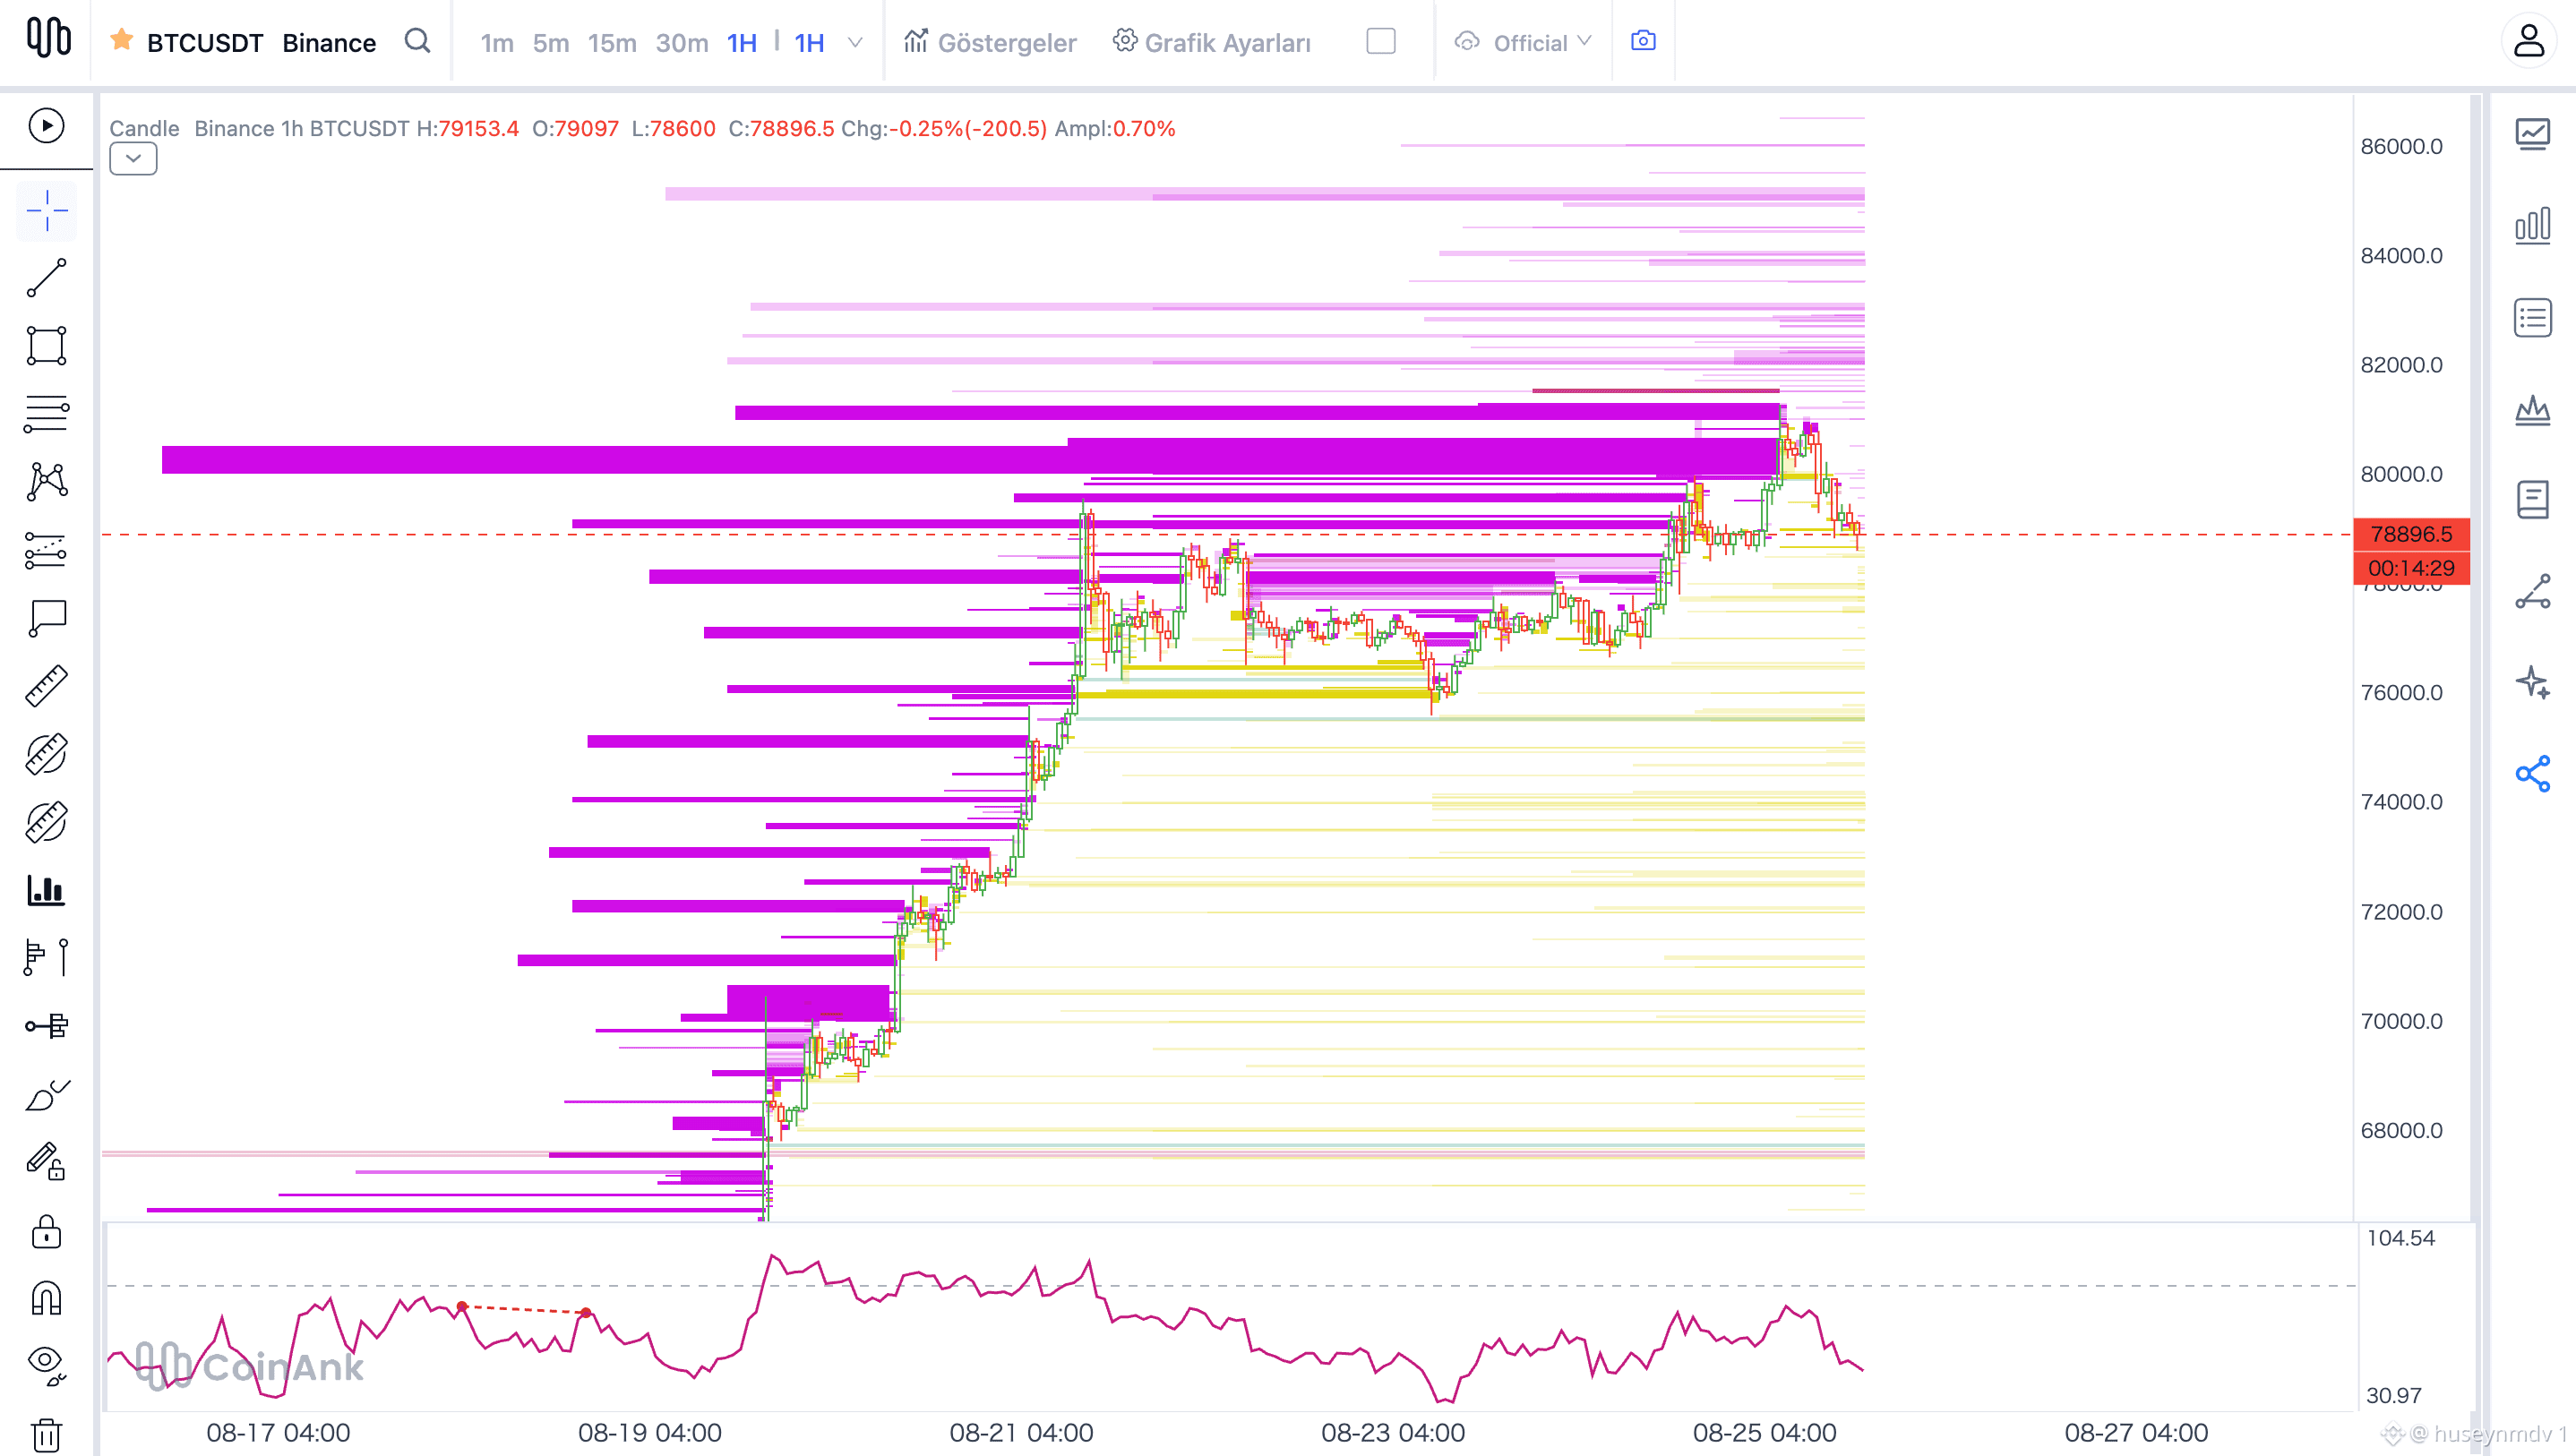Viewport: 2576px width, 1456px height.
Task: Toggle the pencil lock drawing mode
Action: tap(47, 1163)
